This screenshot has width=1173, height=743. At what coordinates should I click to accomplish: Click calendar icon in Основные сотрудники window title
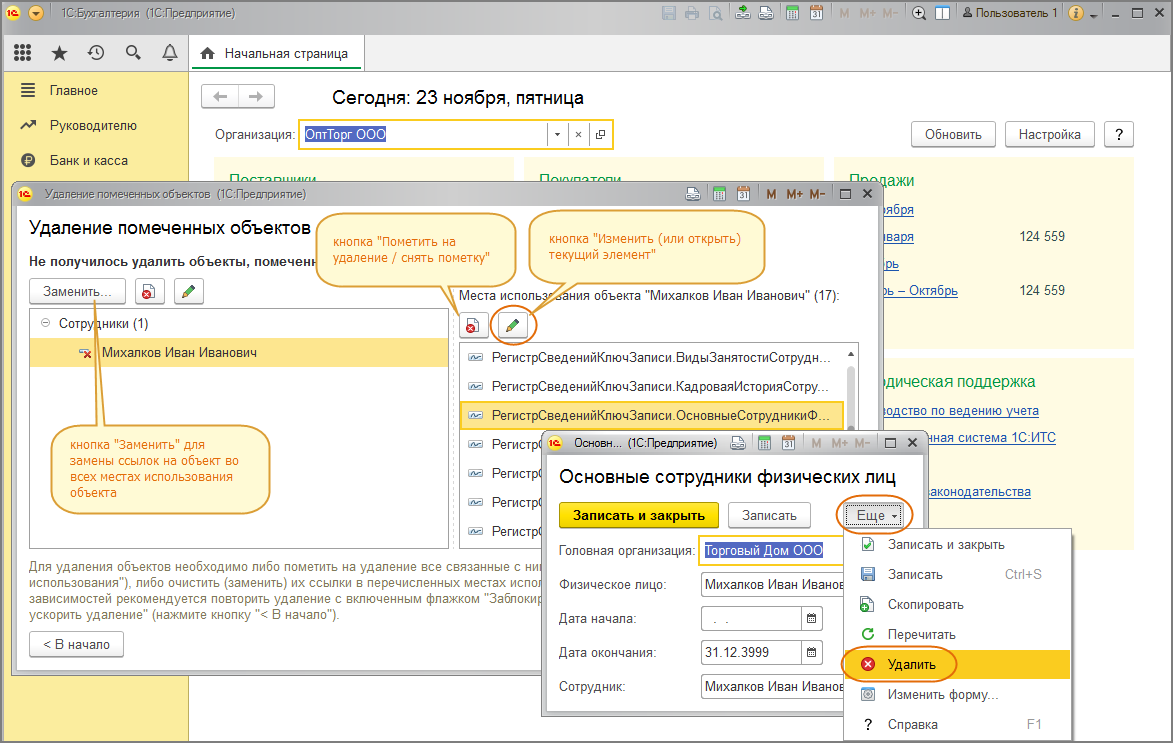(788, 443)
